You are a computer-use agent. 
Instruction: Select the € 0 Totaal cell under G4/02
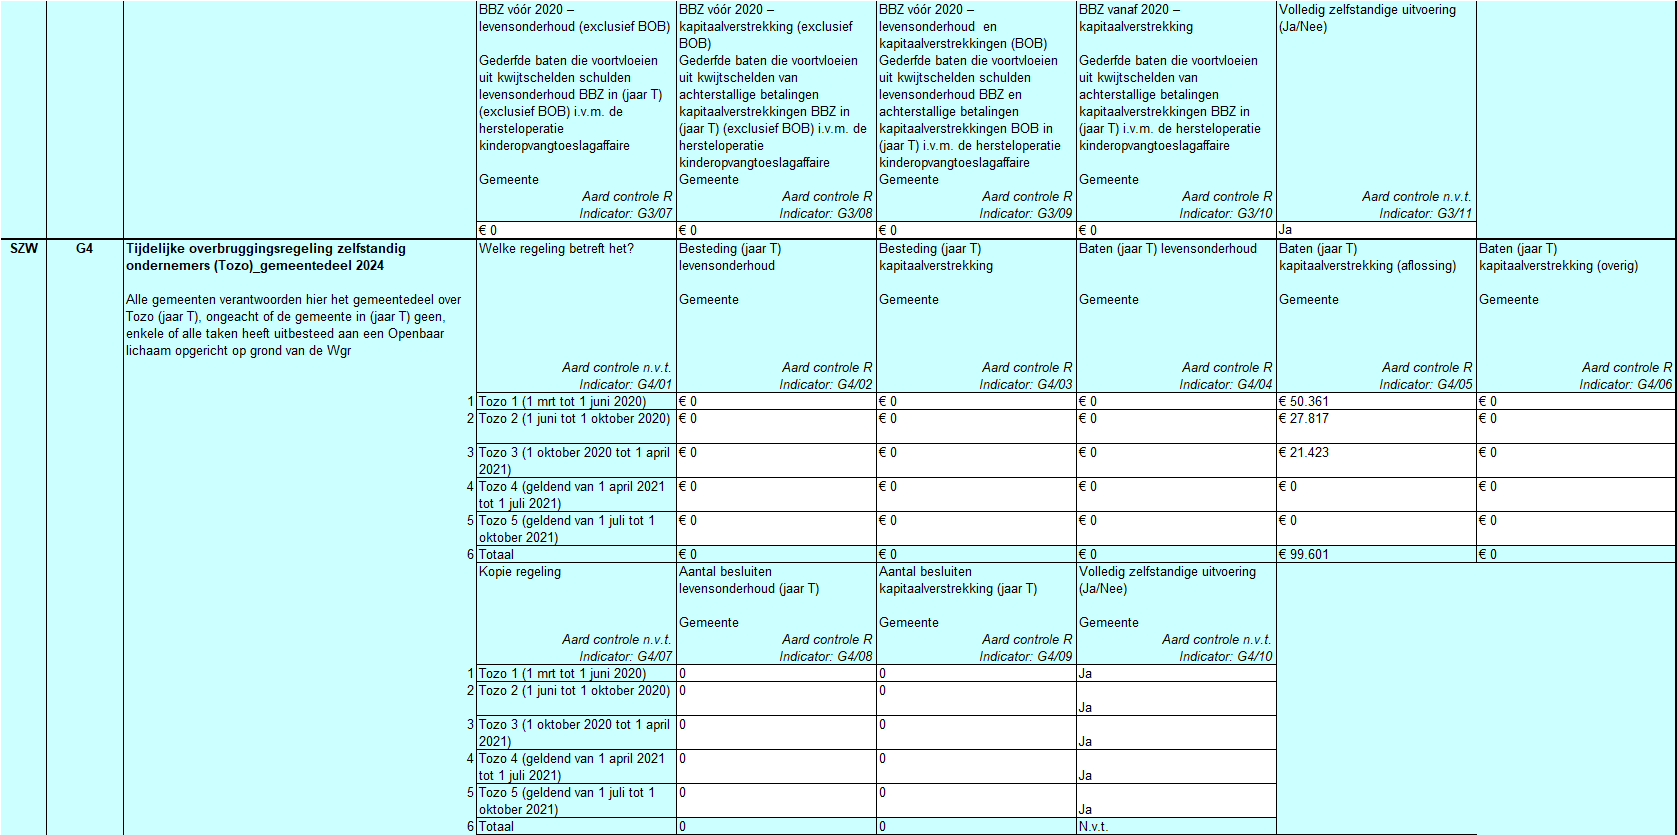(x=776, y=554)
